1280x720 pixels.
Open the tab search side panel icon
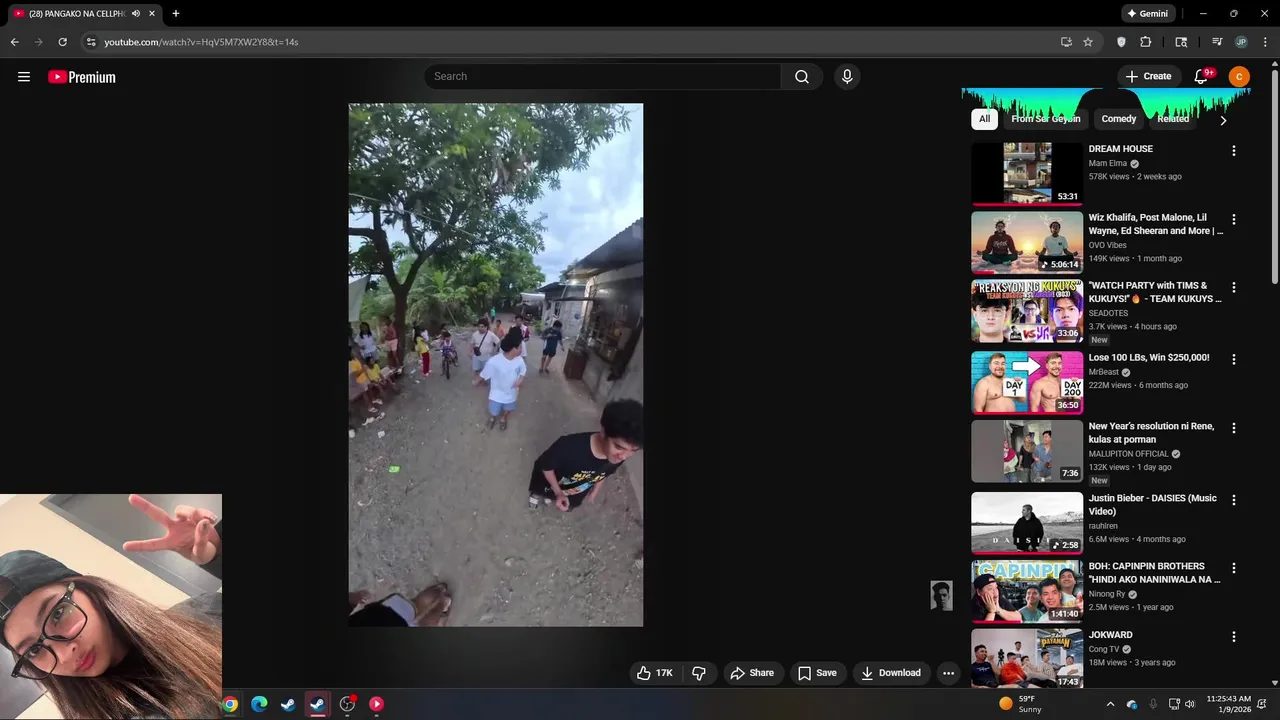(1181, 42)
